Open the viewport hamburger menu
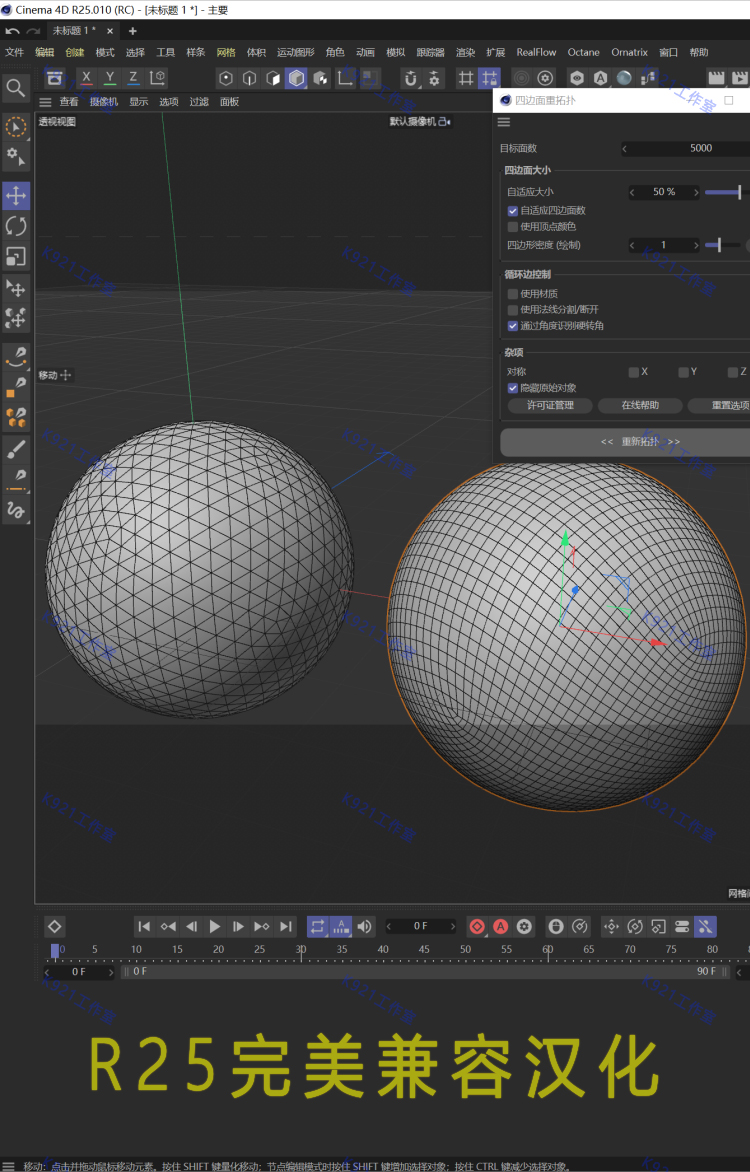 click(x=46, y=102)
